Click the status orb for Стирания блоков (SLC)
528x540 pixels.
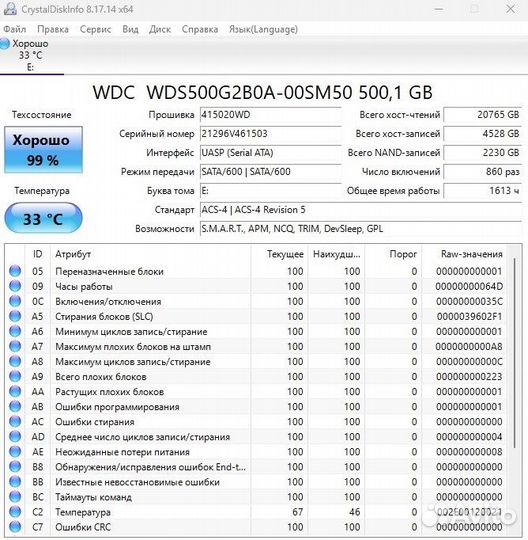pos(15,316)
